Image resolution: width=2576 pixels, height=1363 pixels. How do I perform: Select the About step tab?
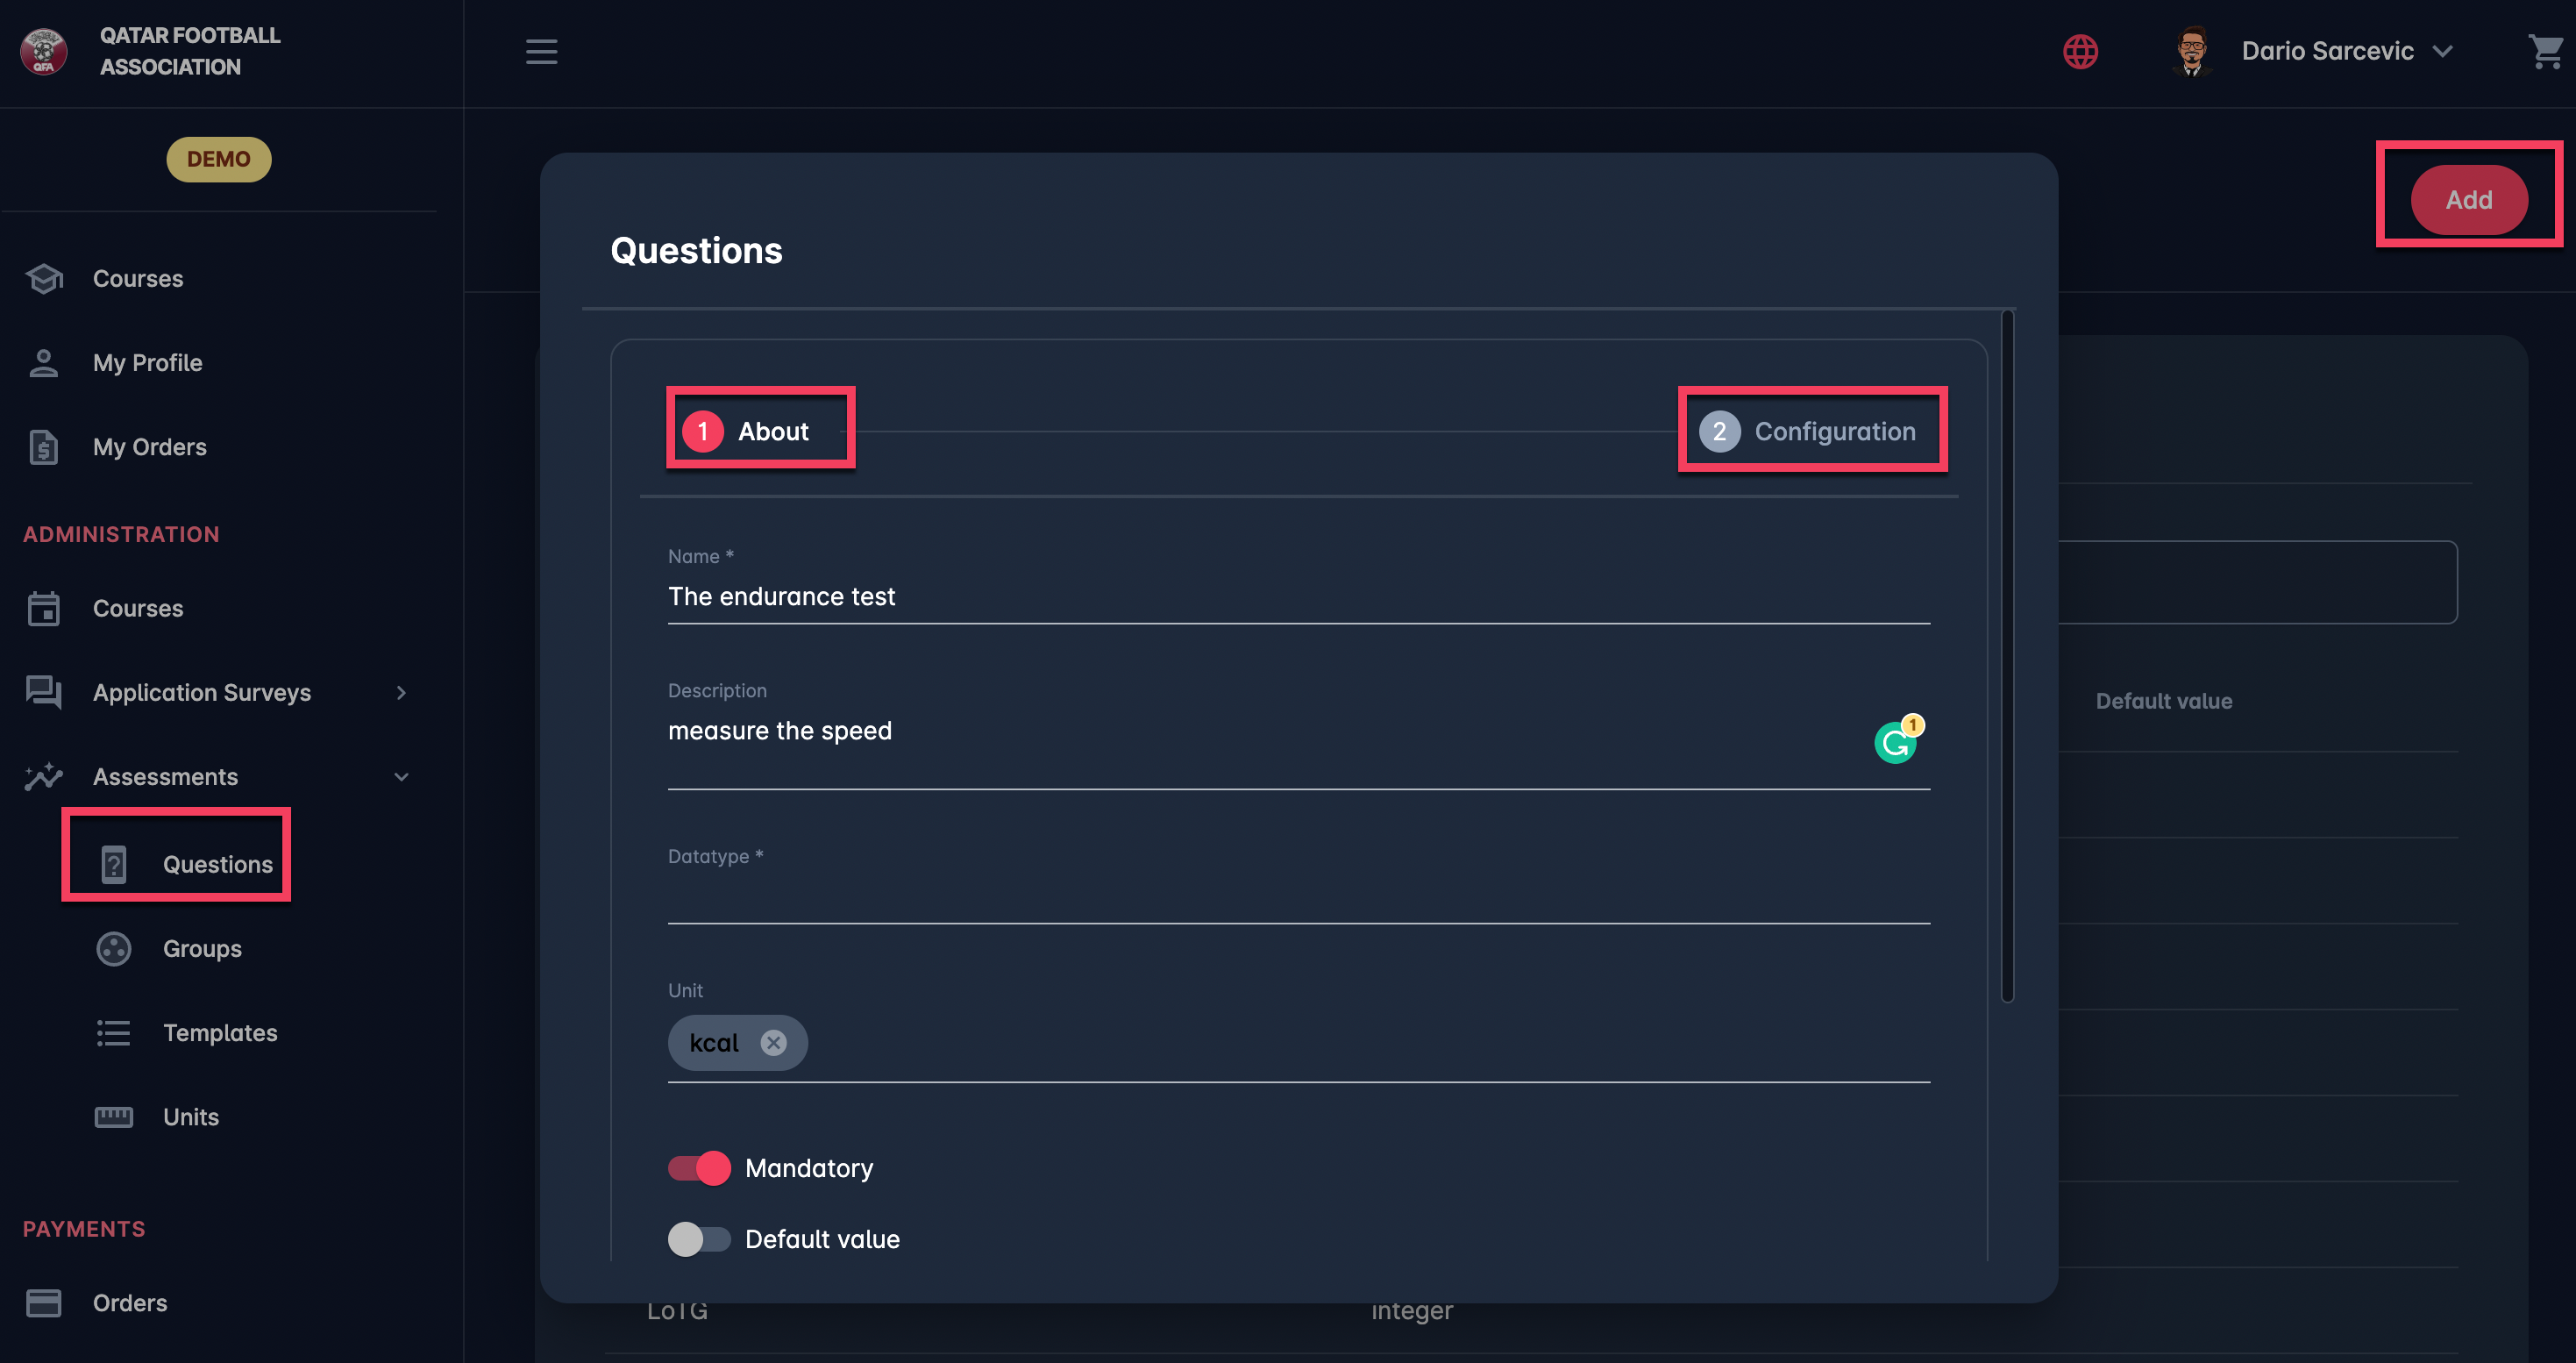click(x=759, y=431)
